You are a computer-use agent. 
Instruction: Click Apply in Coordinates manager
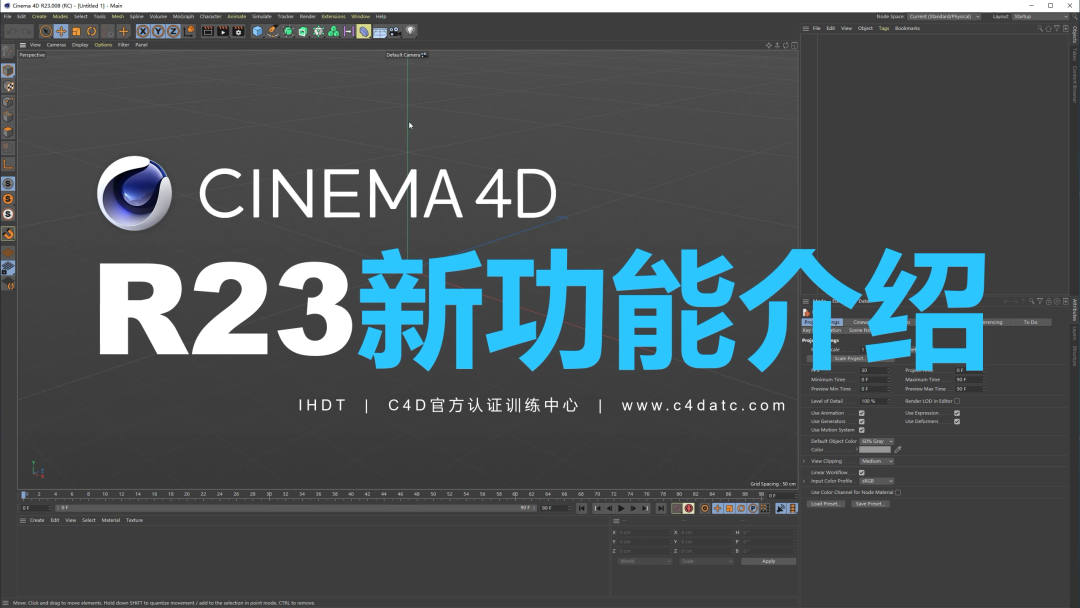[769, 561]
